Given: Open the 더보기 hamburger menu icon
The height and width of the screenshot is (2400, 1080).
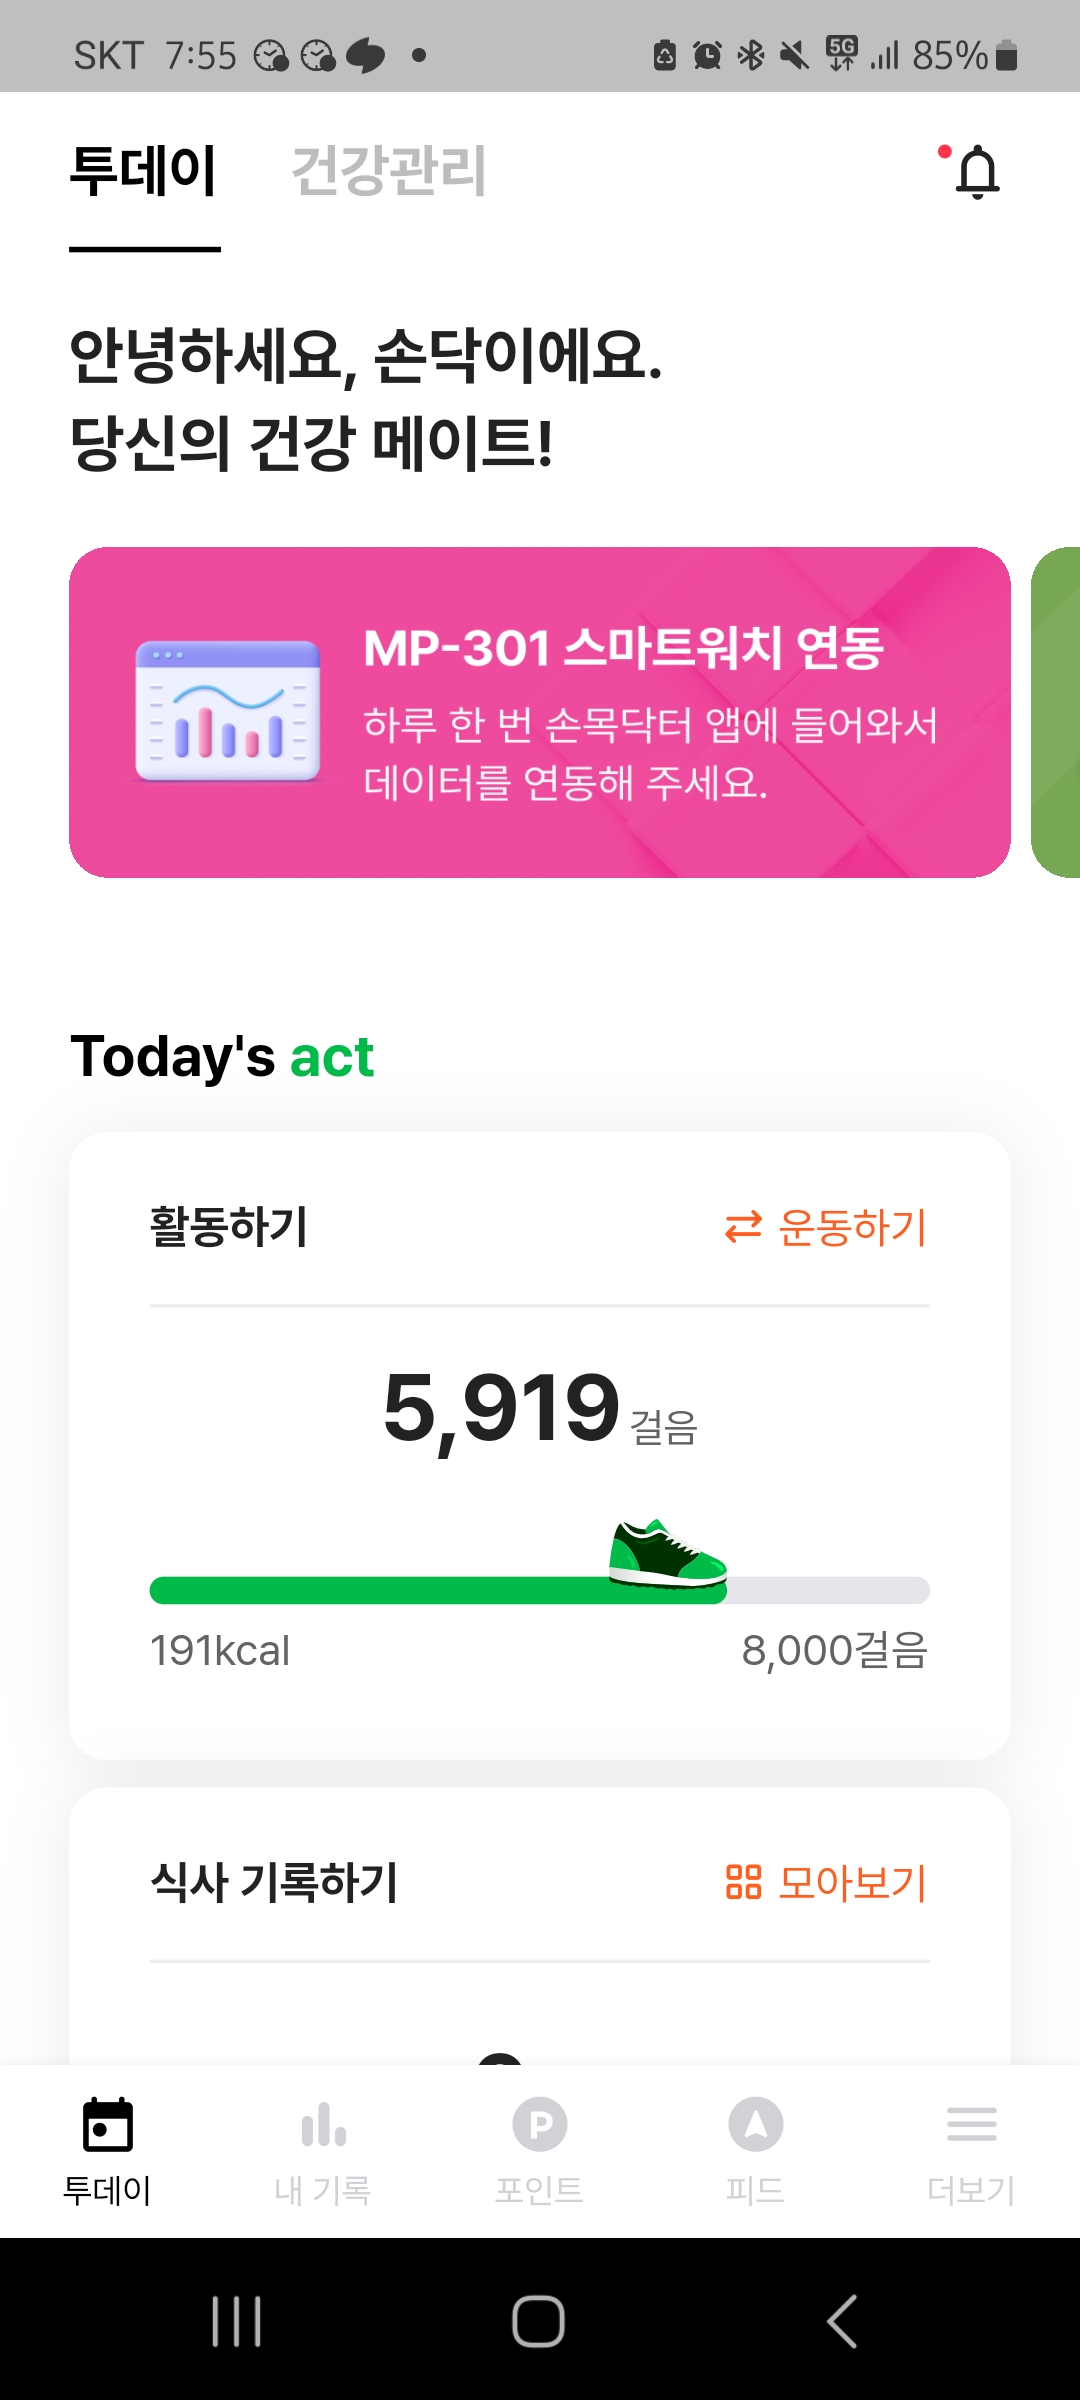Looking at the screenshot, I should point(971,2124).
